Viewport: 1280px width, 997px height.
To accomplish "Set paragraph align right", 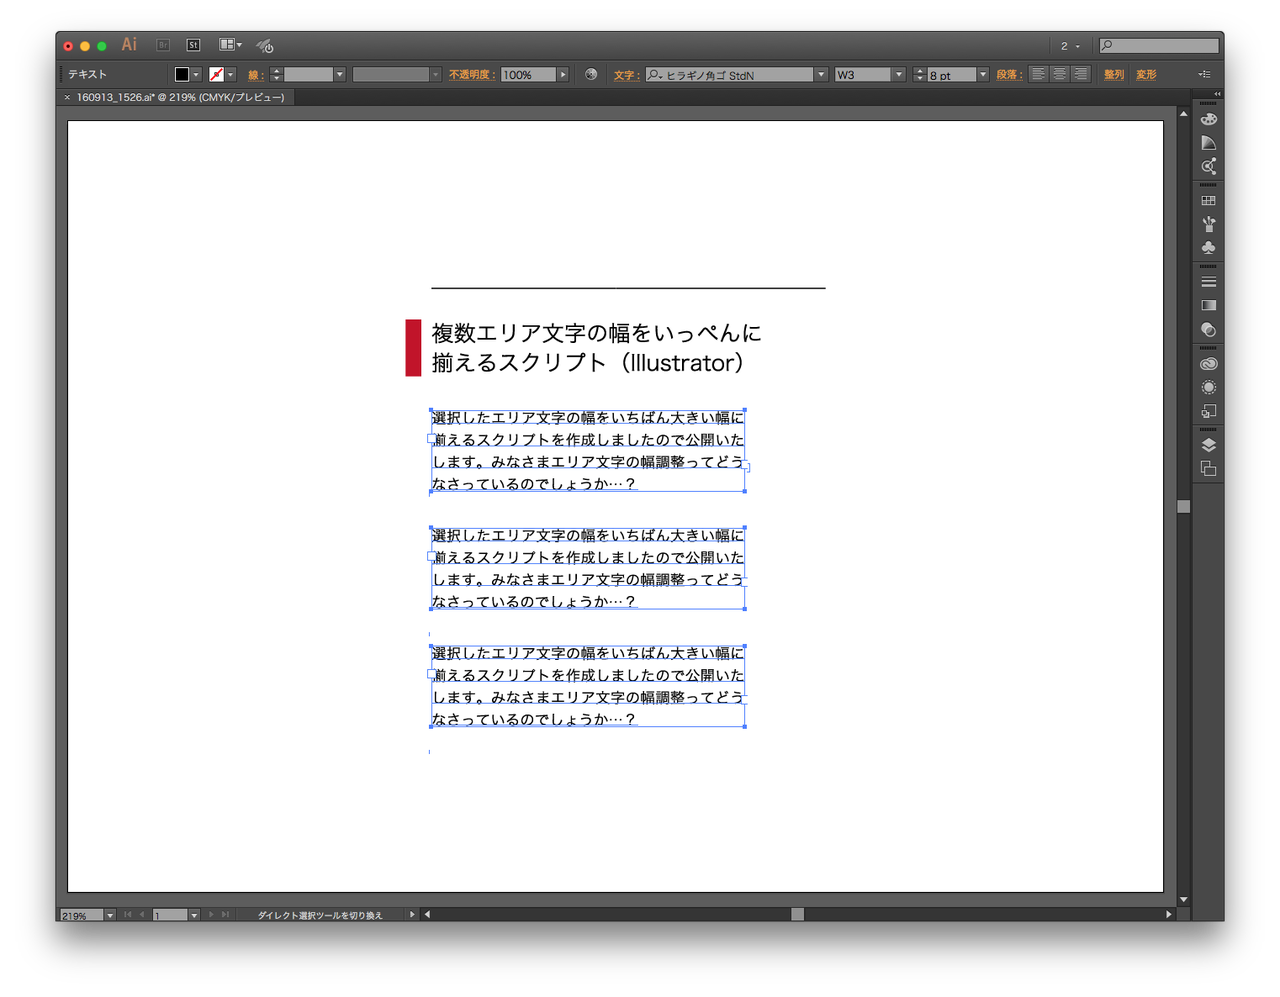I will point(1080,74).
